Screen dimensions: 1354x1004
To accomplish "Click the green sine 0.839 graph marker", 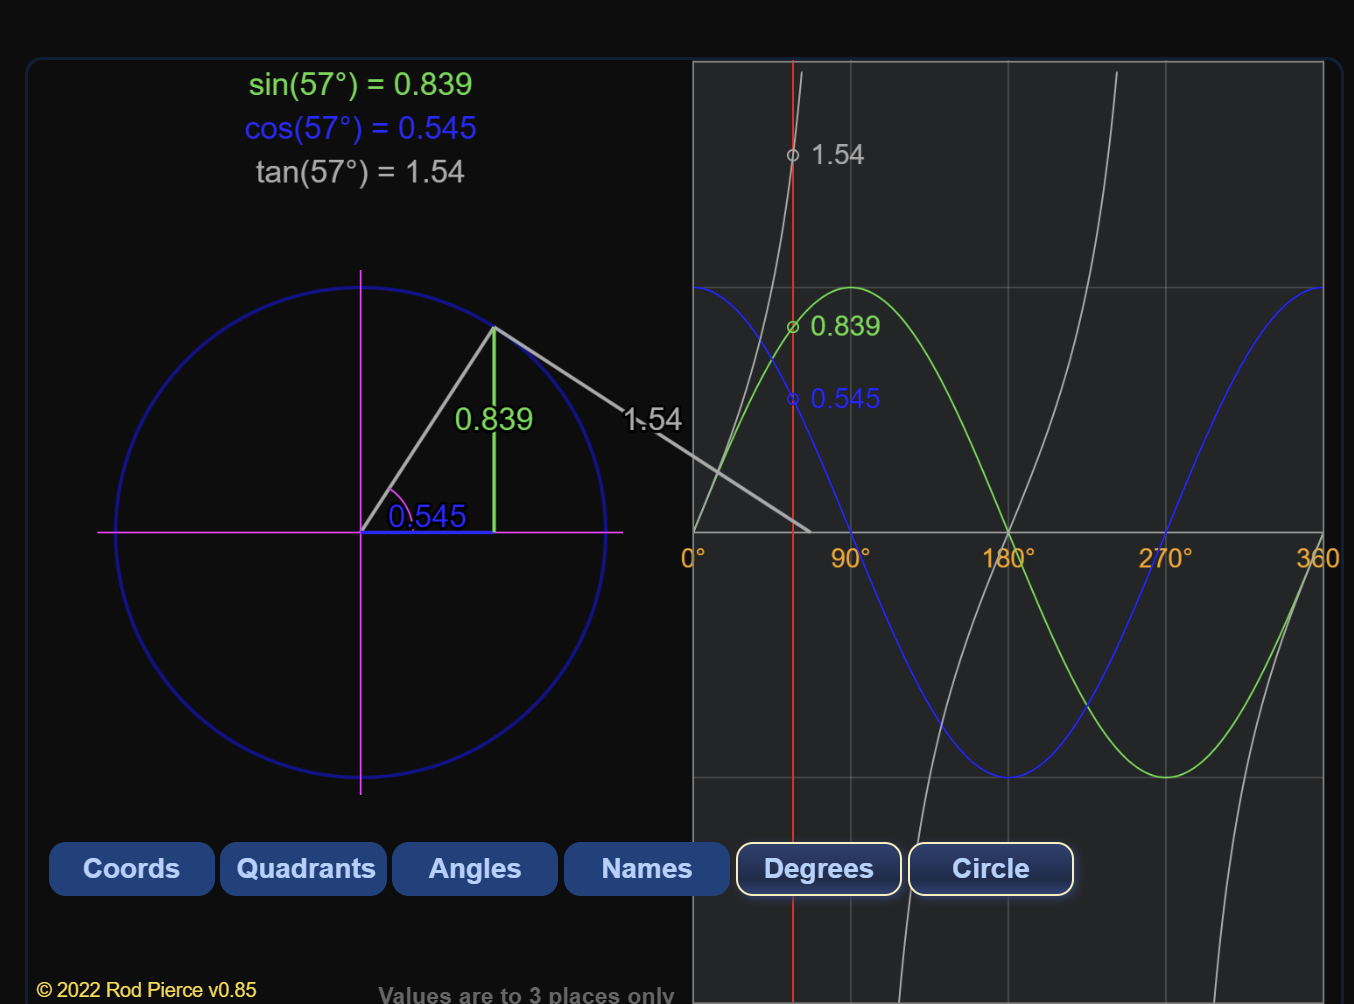I will (x=793, y=327).
